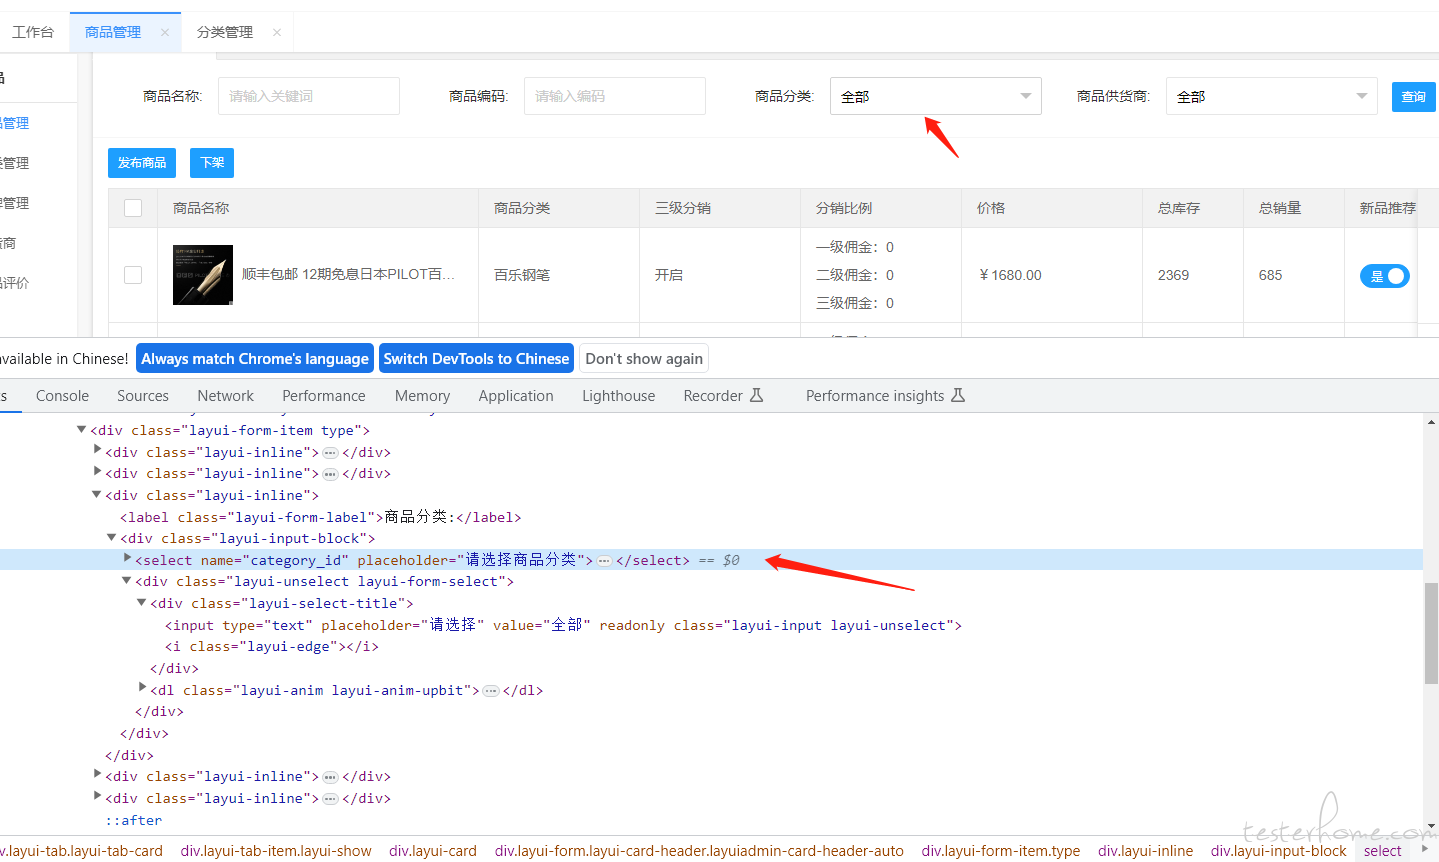Click the Elements panel vertical scrollbar
The height and width of the screenshot is (862, 1439).
[1431, 632]
